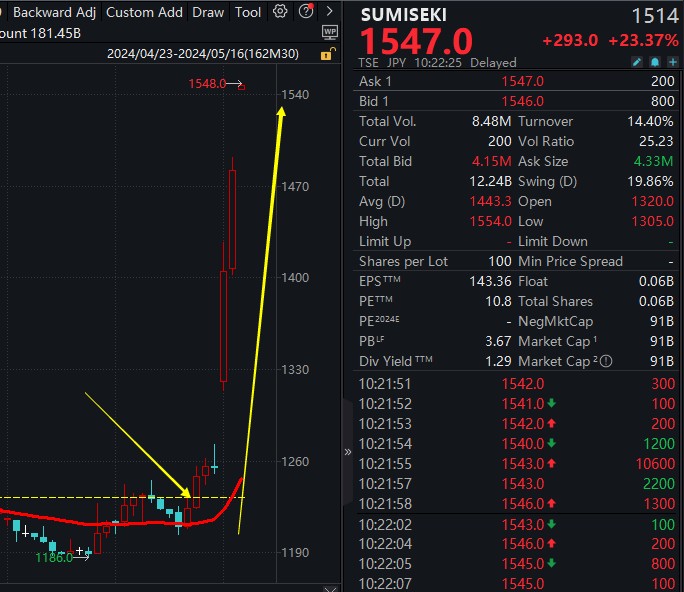Click price axis label 1260

coord(295,462)
